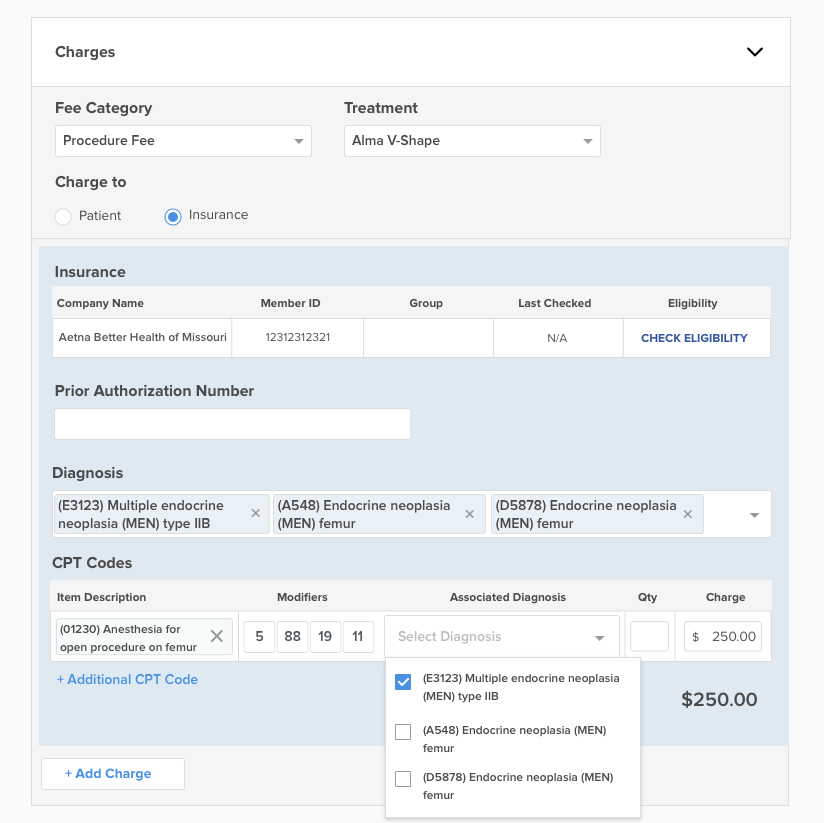Click the CHECK ELIGIBILITY link
The height and width of the screenshot is (823, 824).
[694, 338]
